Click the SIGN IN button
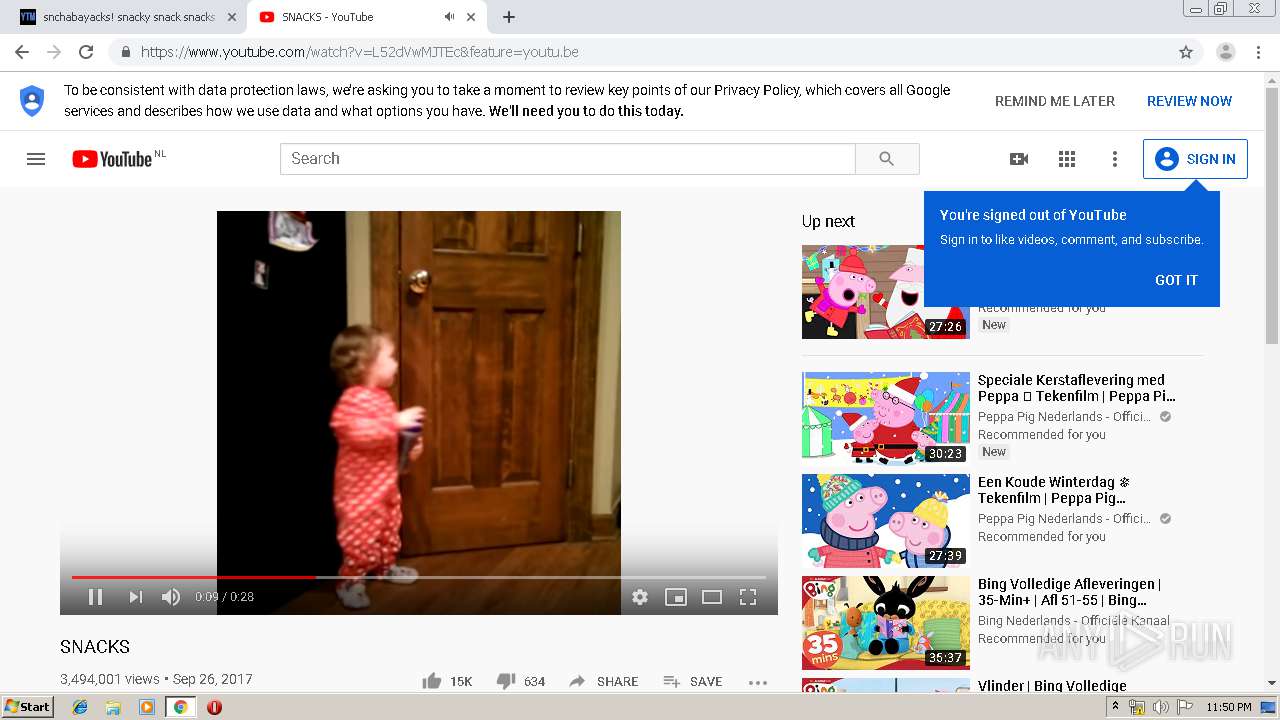 tap(1195, 159)
